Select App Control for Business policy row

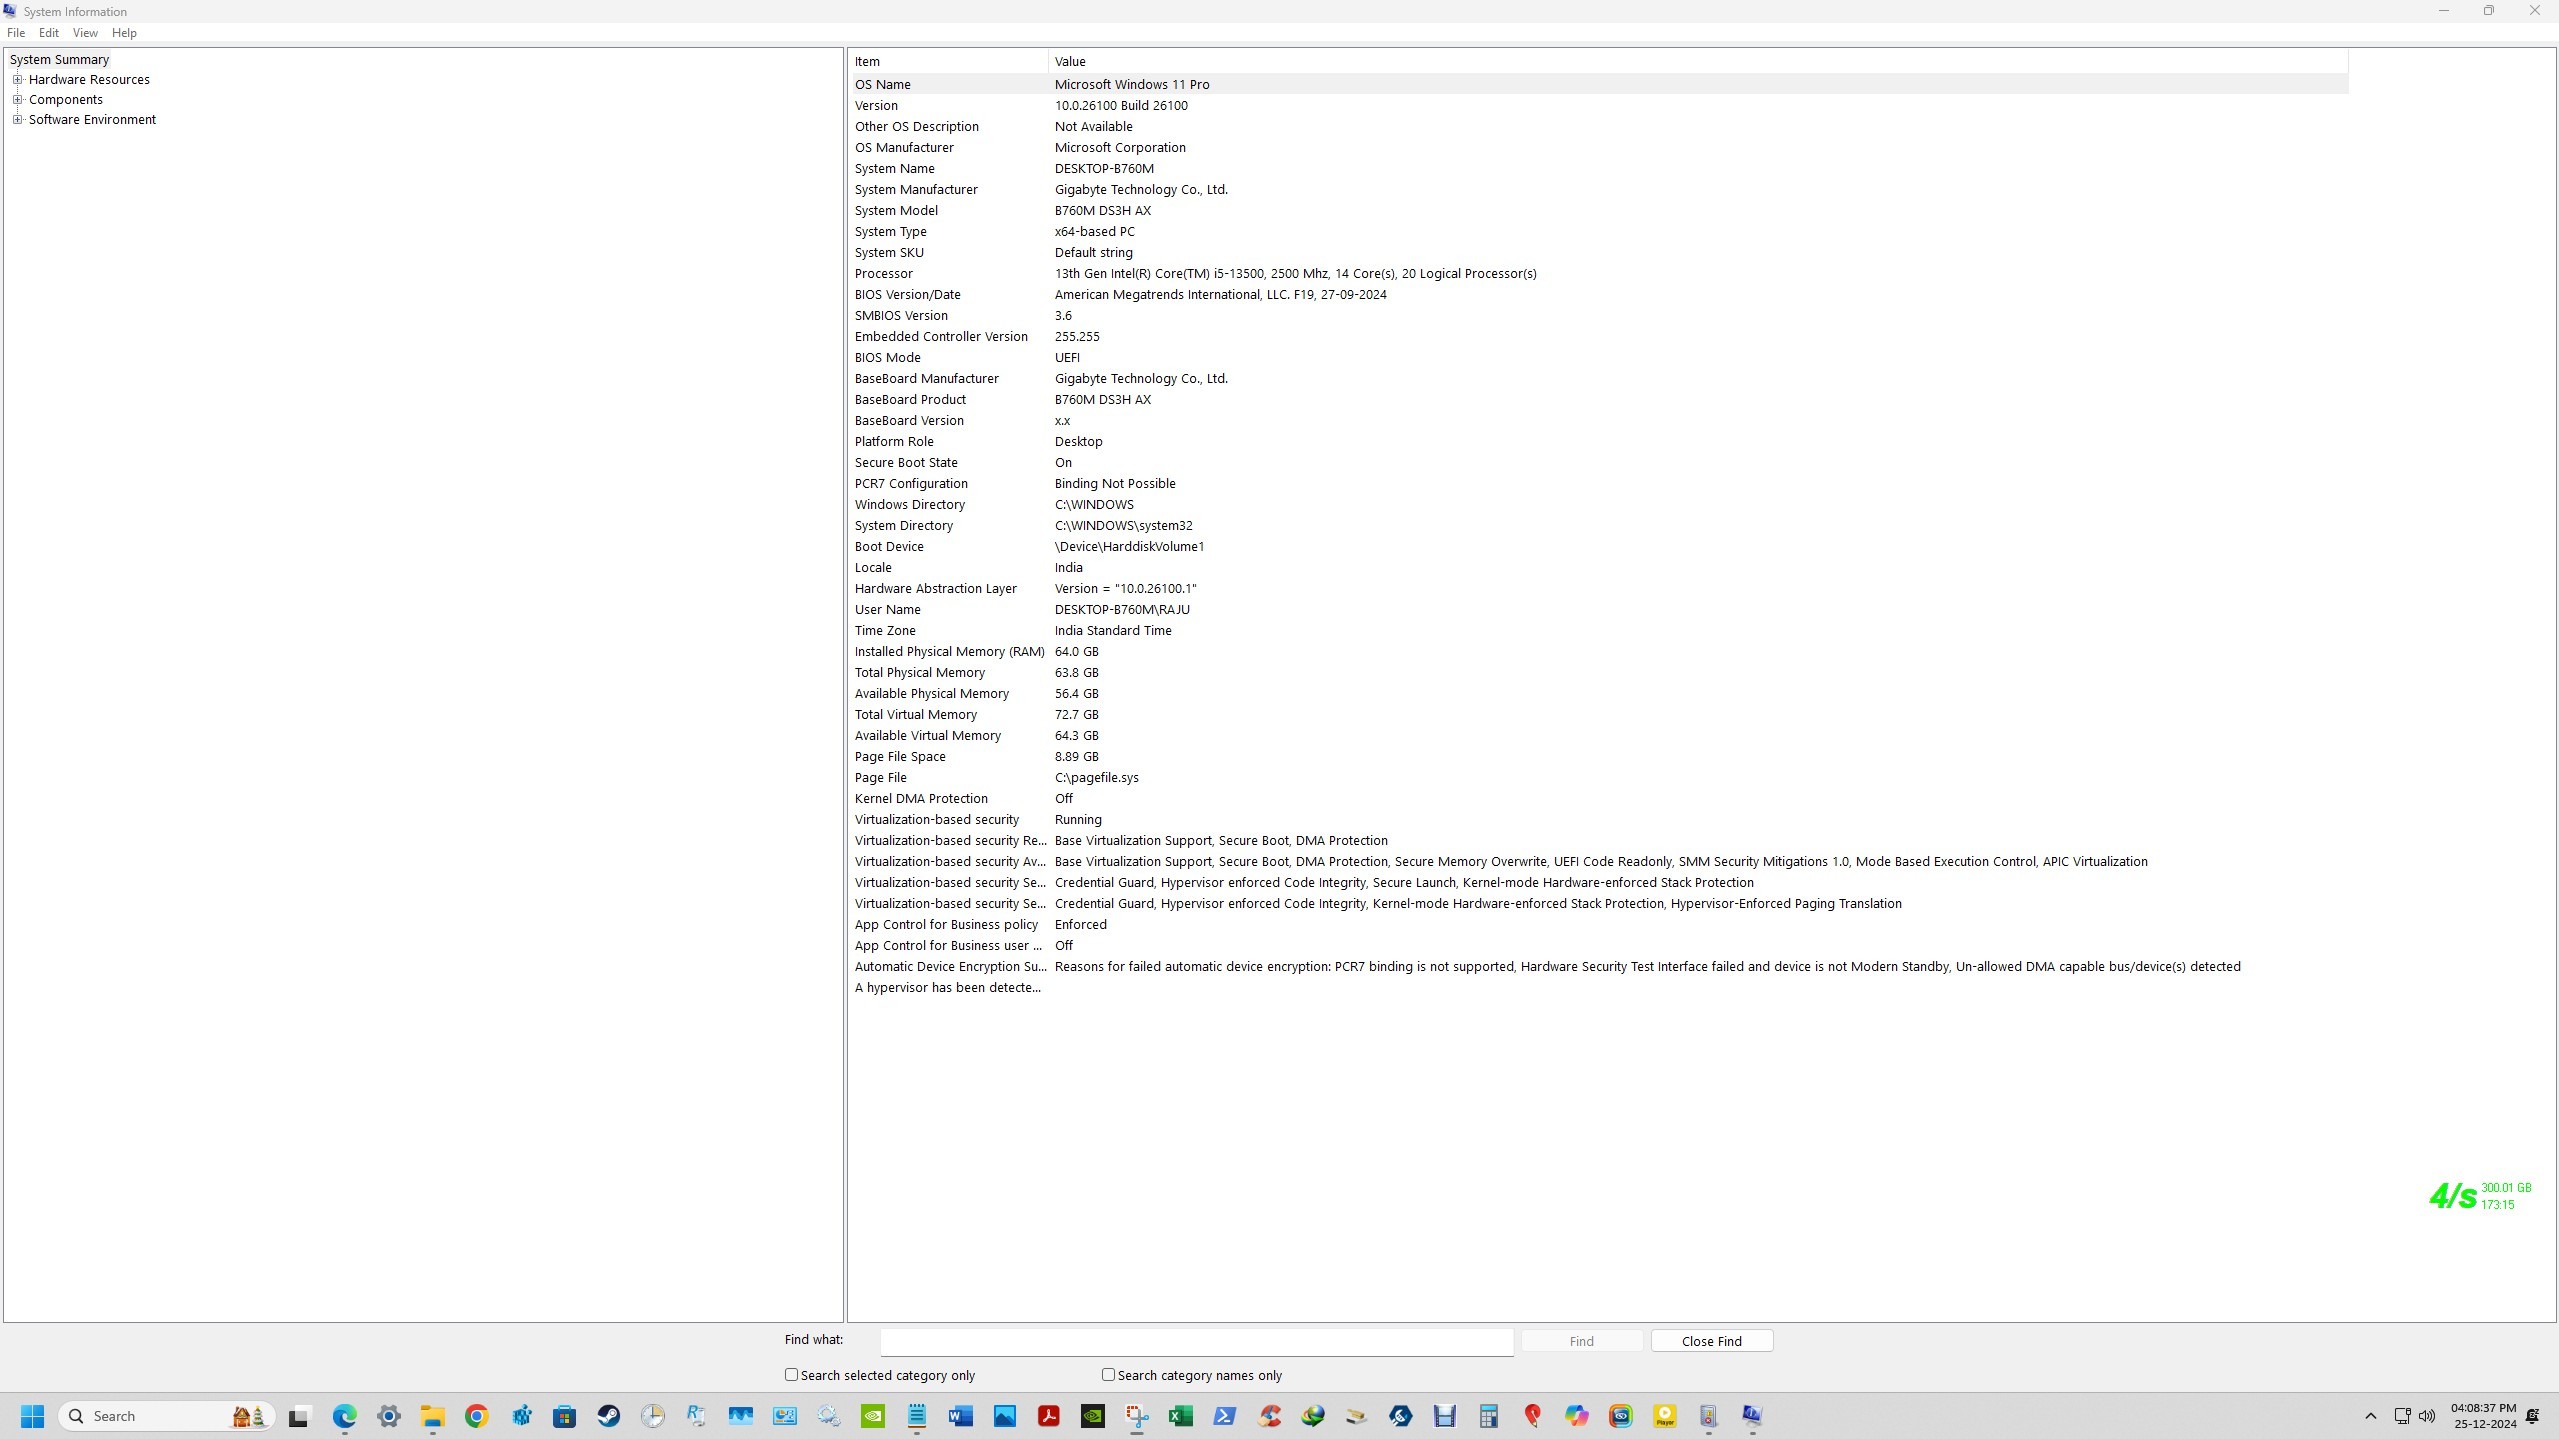tap(1598, 925)
